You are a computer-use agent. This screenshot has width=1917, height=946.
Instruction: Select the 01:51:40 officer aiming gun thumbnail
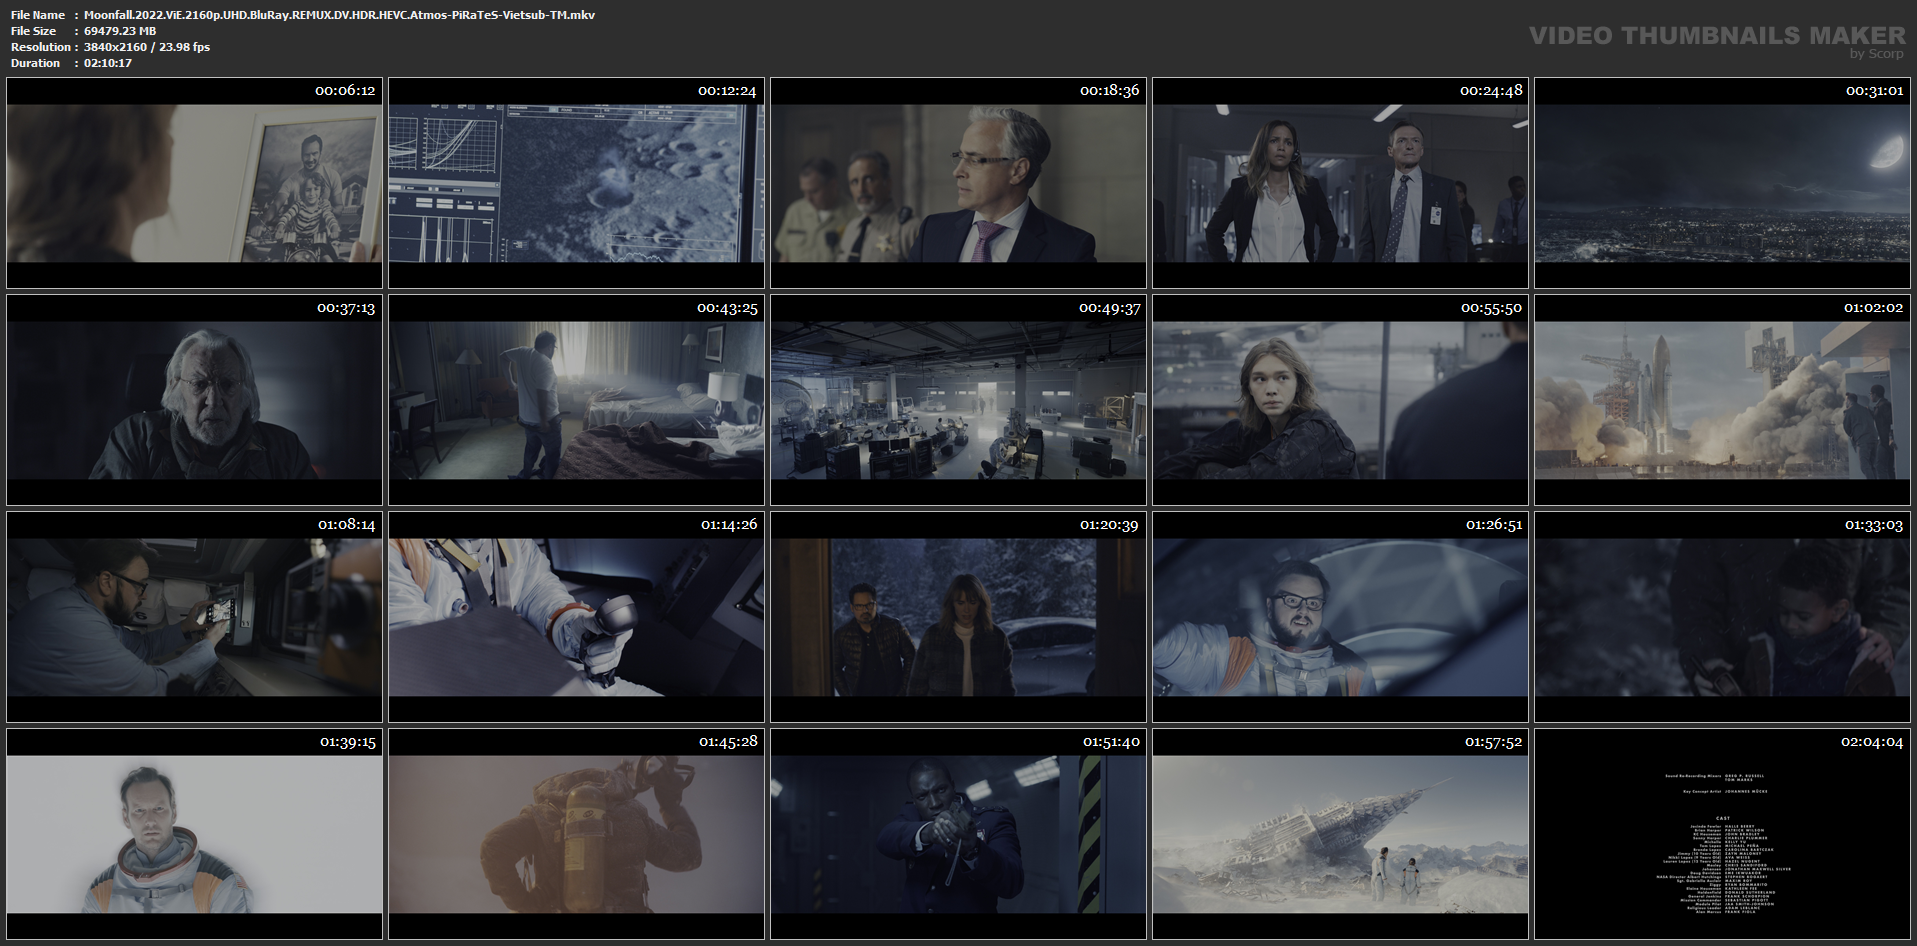(x=958, y=834)
